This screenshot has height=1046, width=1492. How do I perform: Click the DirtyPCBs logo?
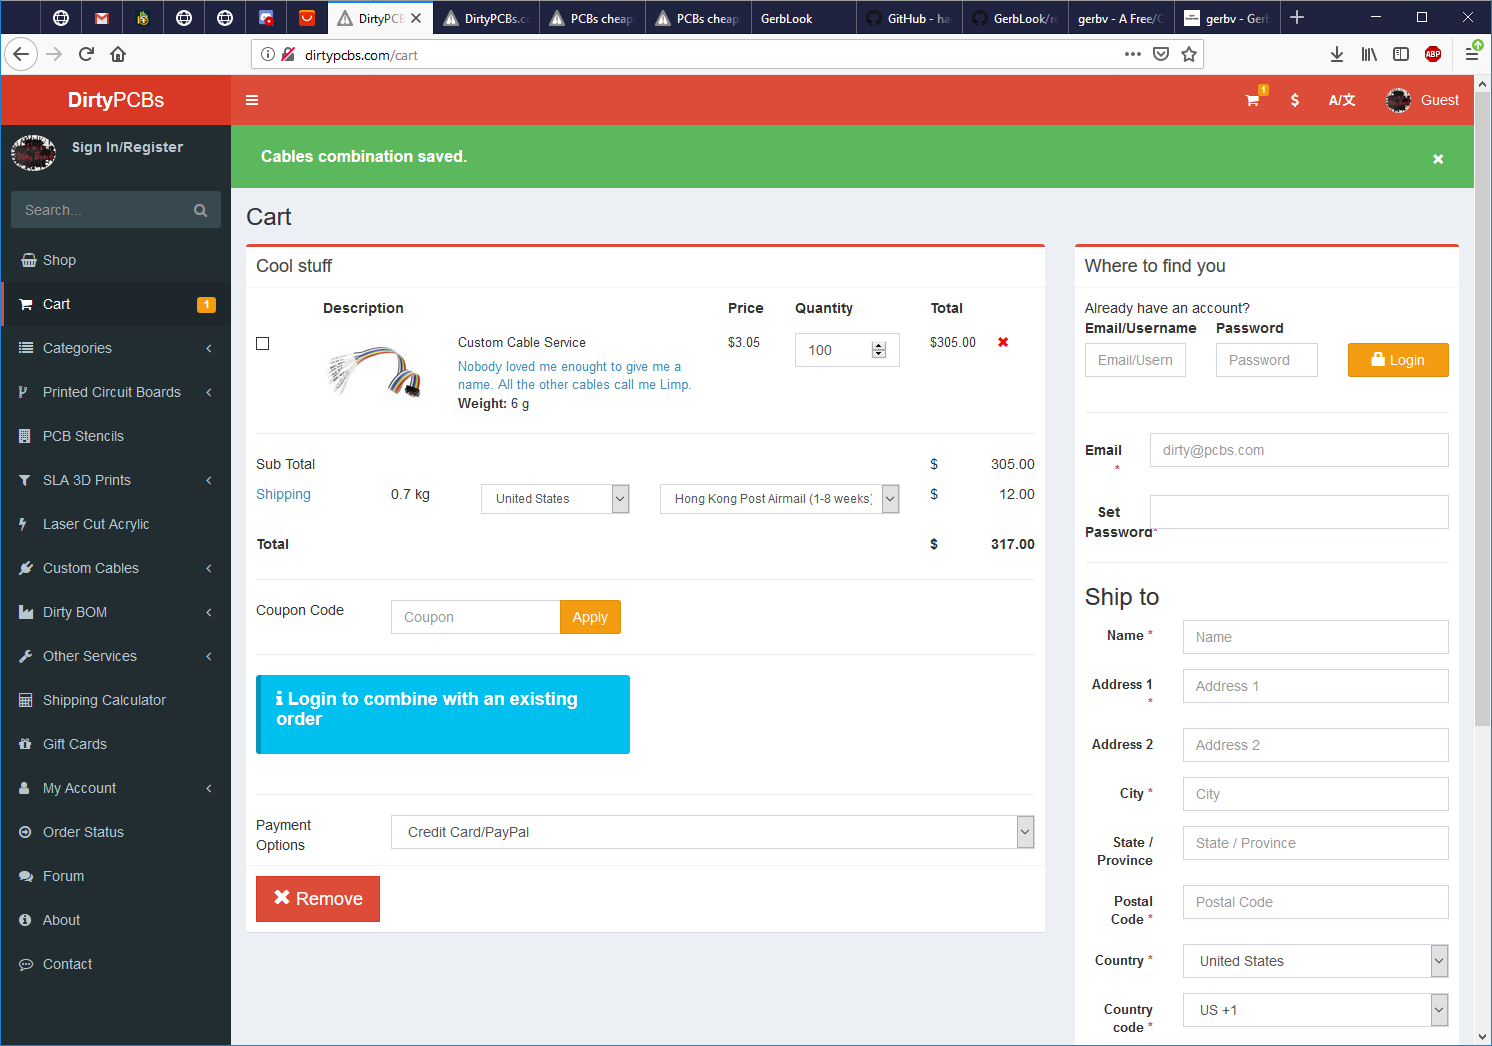(116, 100)
